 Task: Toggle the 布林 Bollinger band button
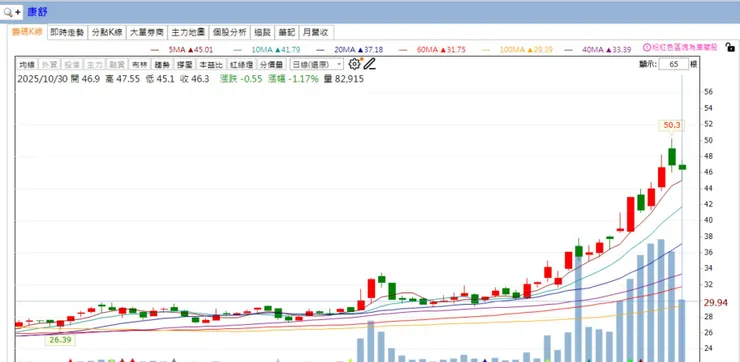(x=140, y=65)
